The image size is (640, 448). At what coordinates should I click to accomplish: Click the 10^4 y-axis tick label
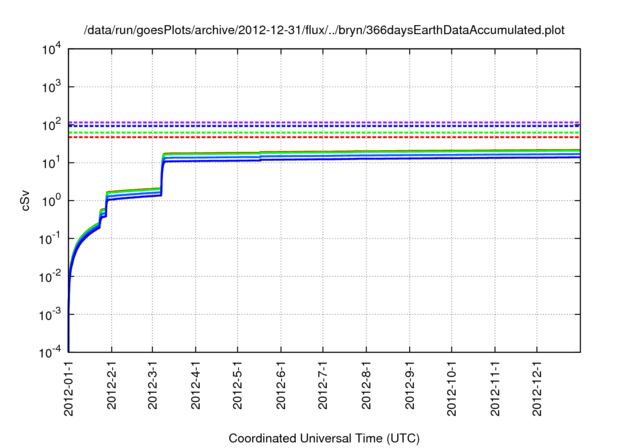(x=52, y=49)
